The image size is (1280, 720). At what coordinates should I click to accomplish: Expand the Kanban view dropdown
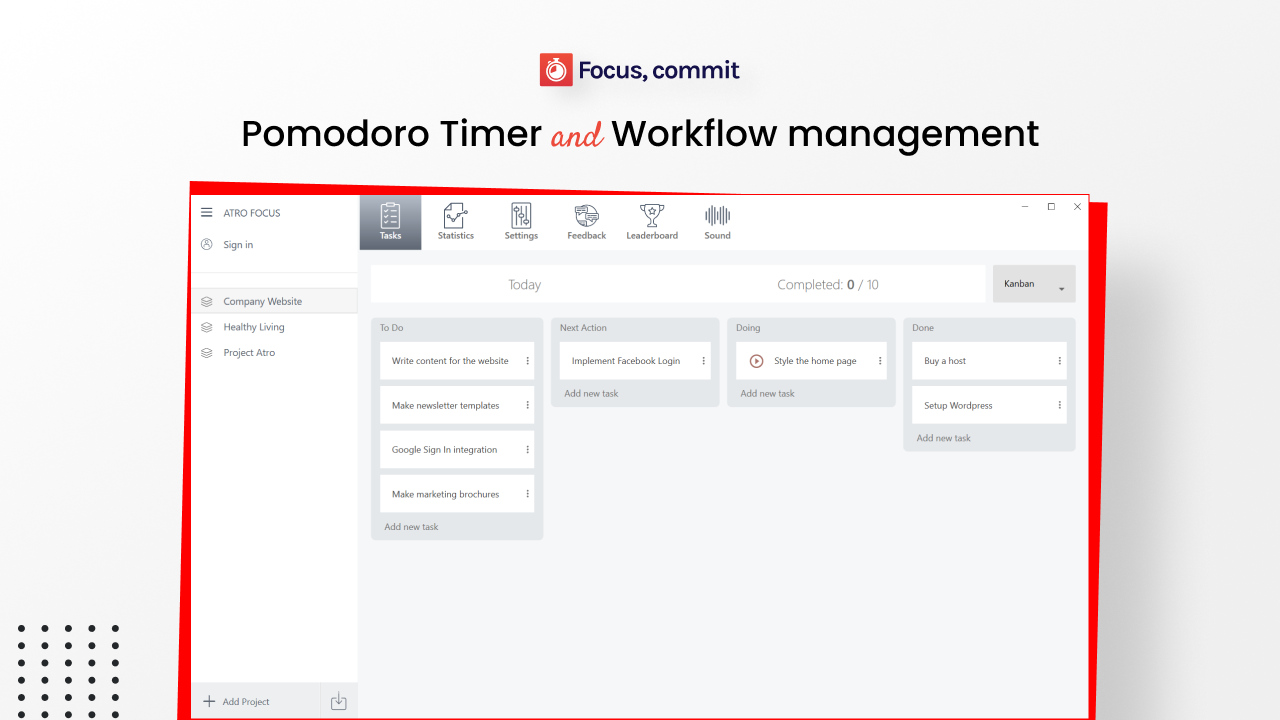pyautogui.click(x=1034, y=284)
